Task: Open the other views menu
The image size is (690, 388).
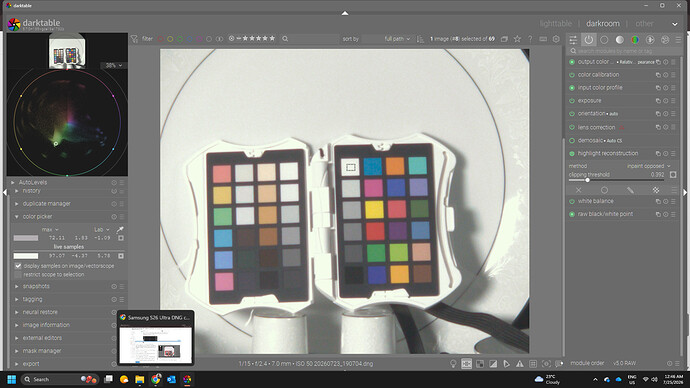Action: 644,24
